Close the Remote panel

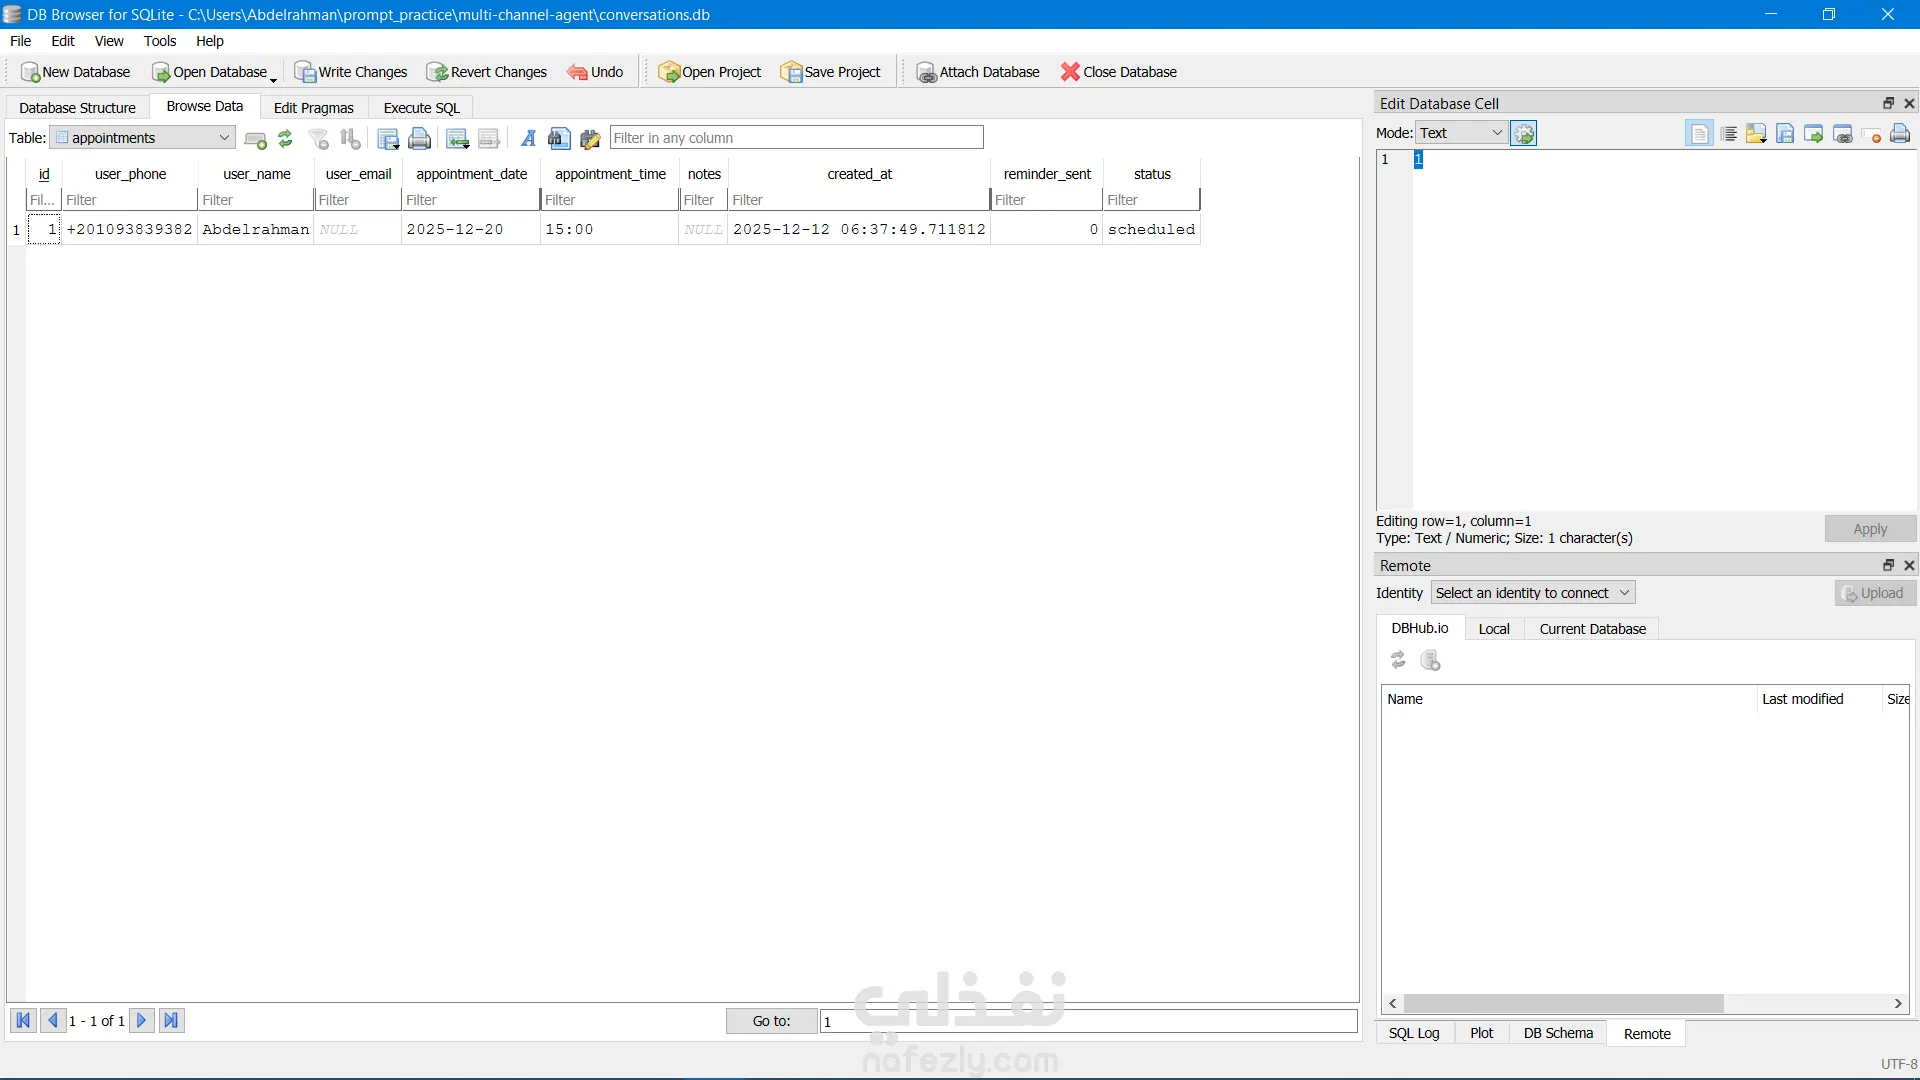(1909, 566)
